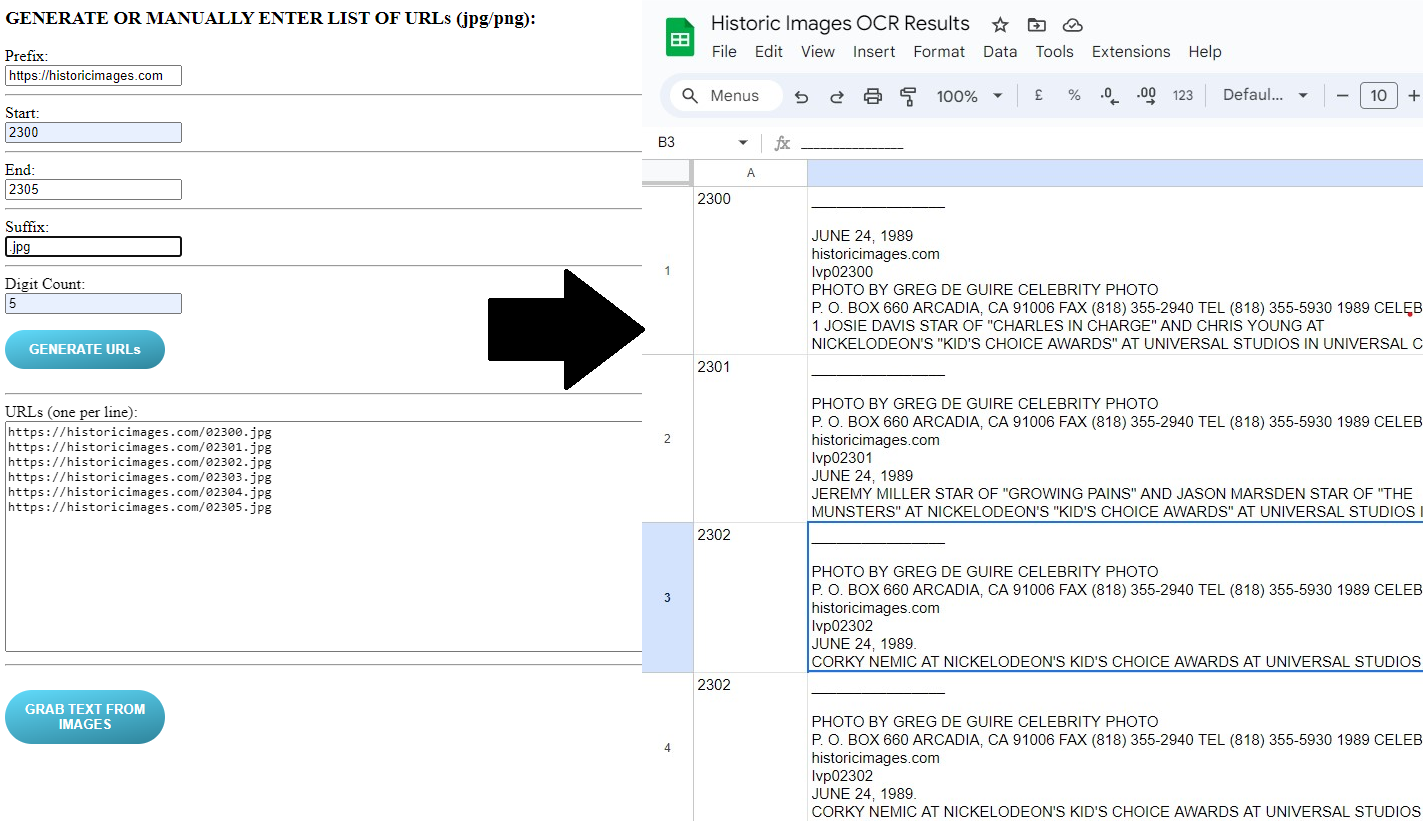Select row 1 header
This screenshot has width=1423, height=823.
[x=667, y=271]
